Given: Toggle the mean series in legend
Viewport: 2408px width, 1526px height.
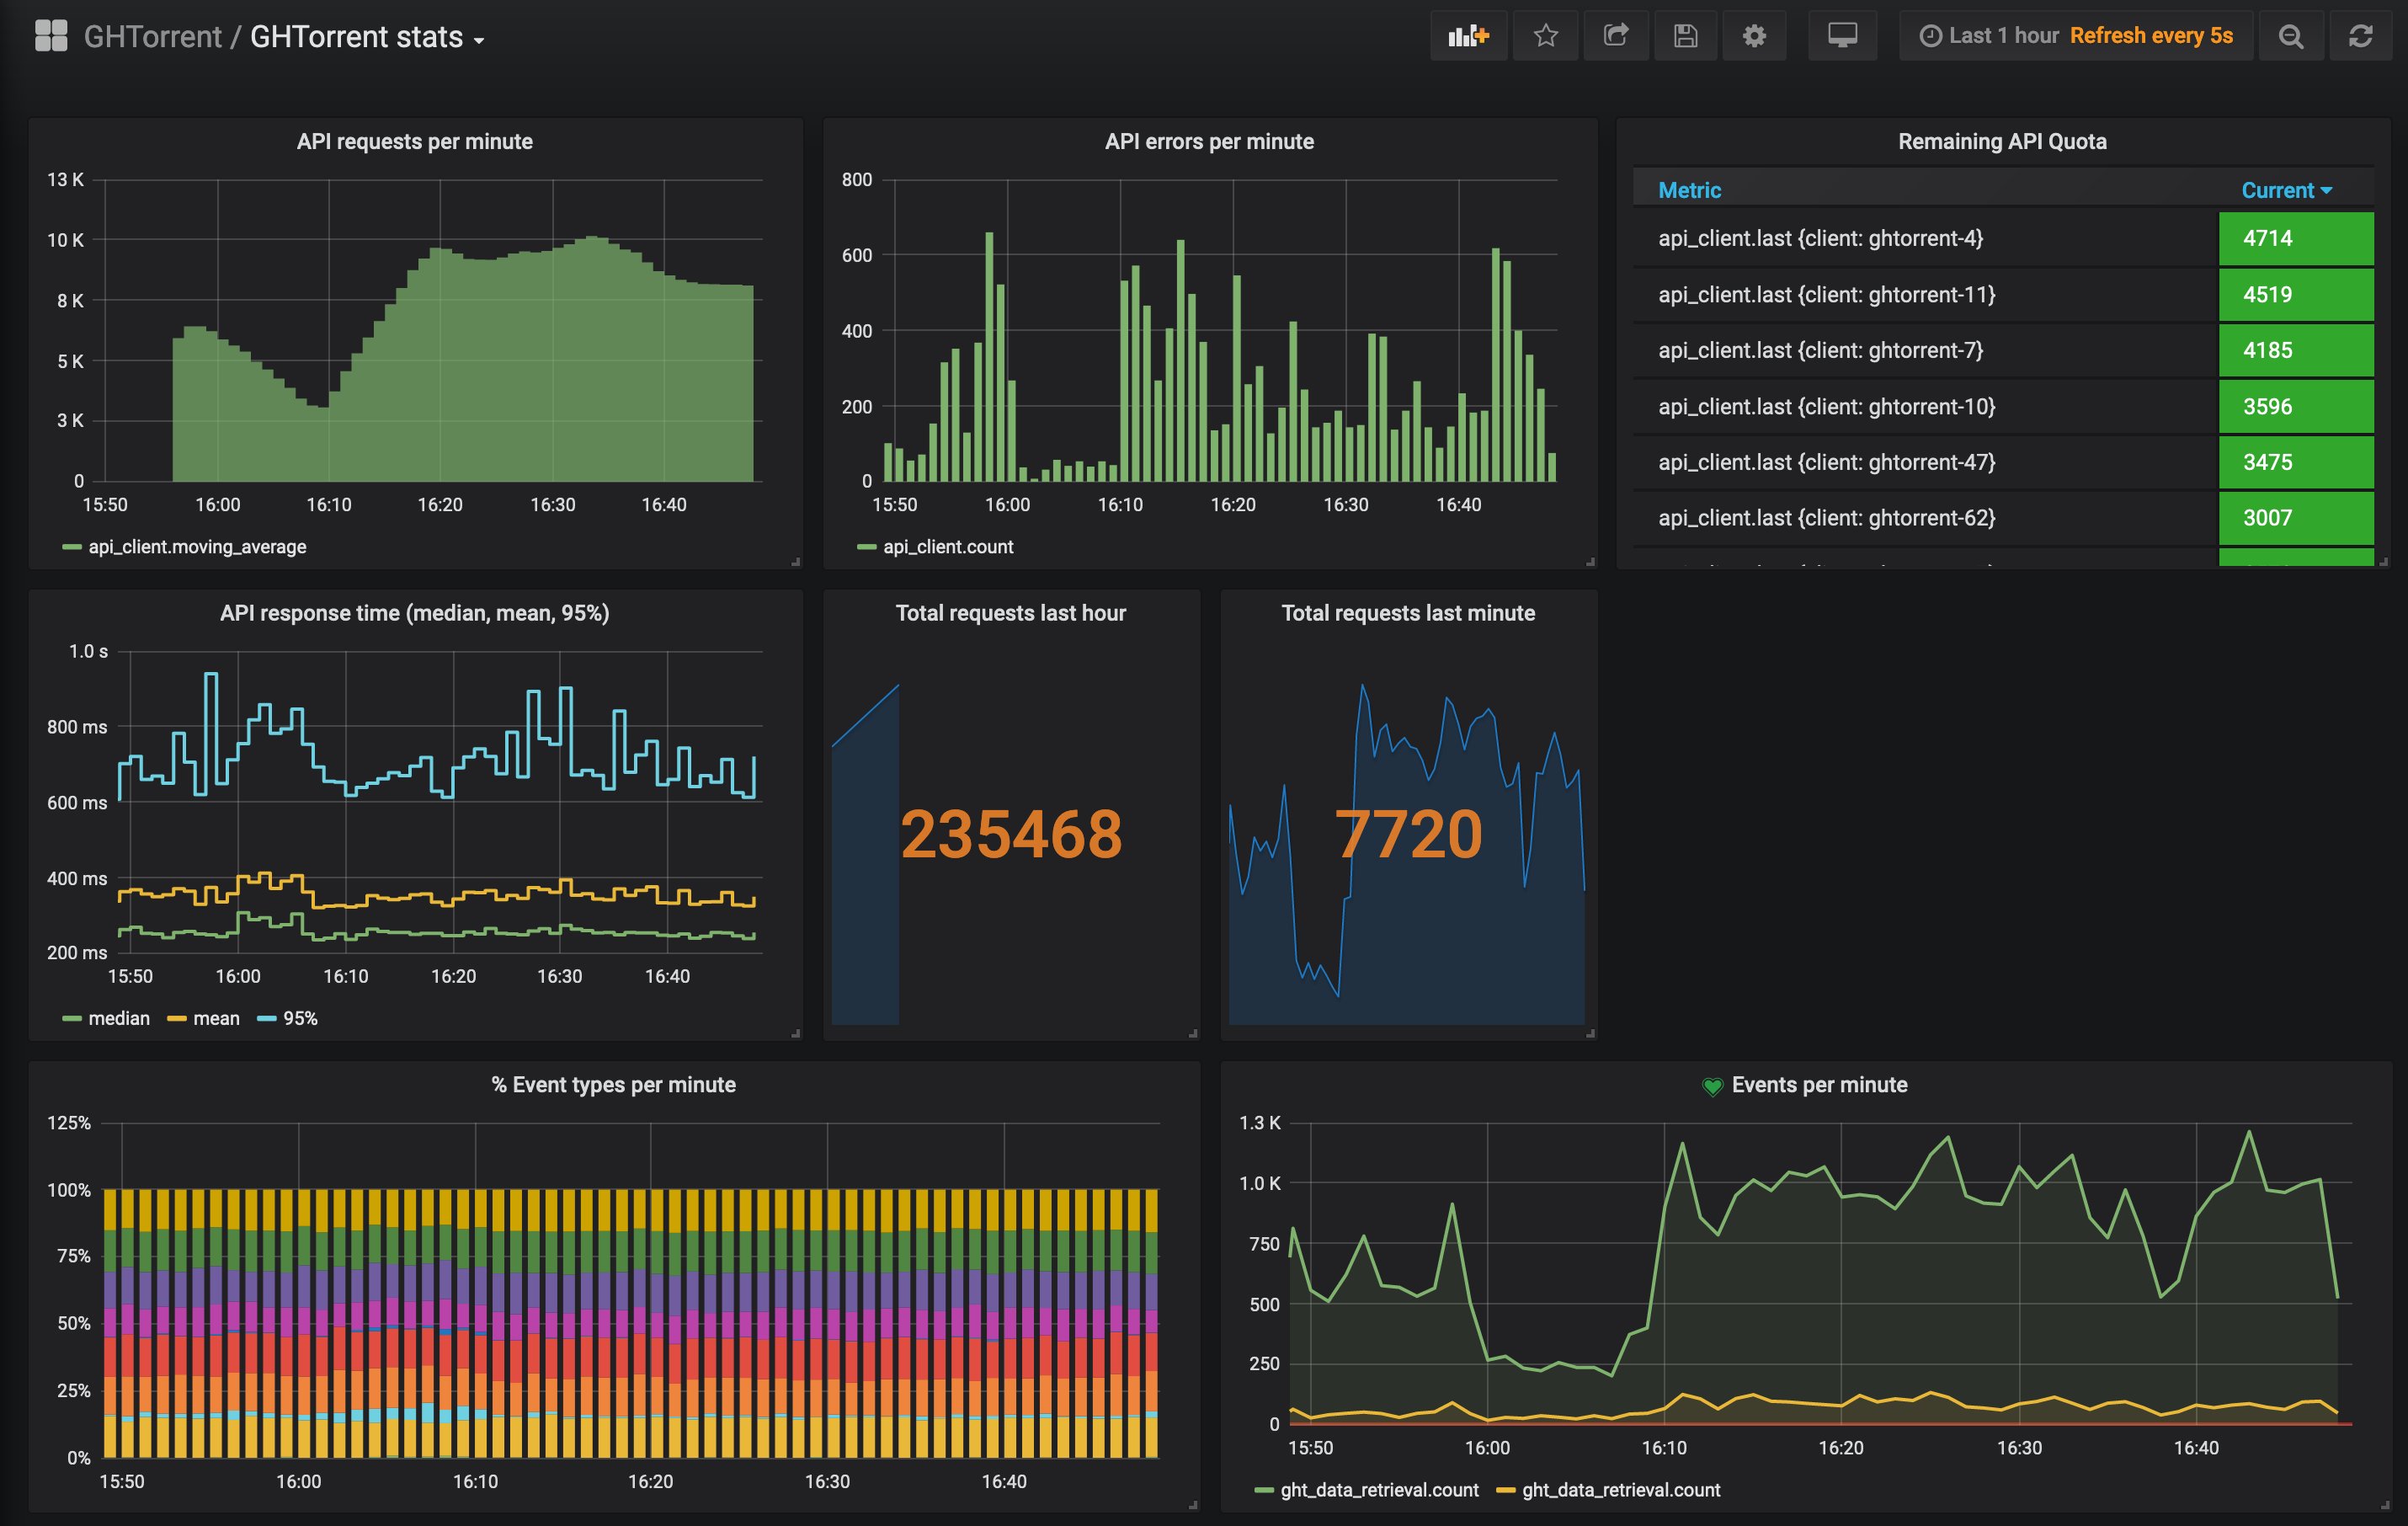Looking at the screenshot, I should point(216,1018).
